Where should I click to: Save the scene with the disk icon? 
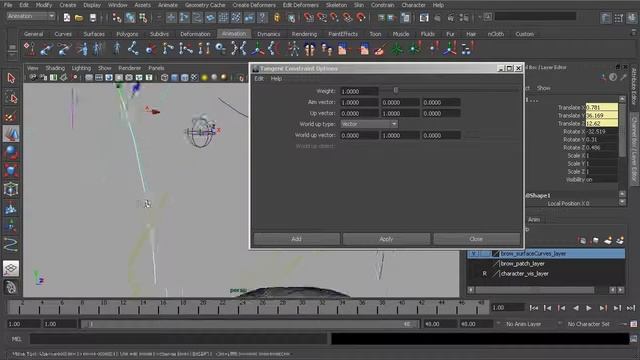(93, 18)
